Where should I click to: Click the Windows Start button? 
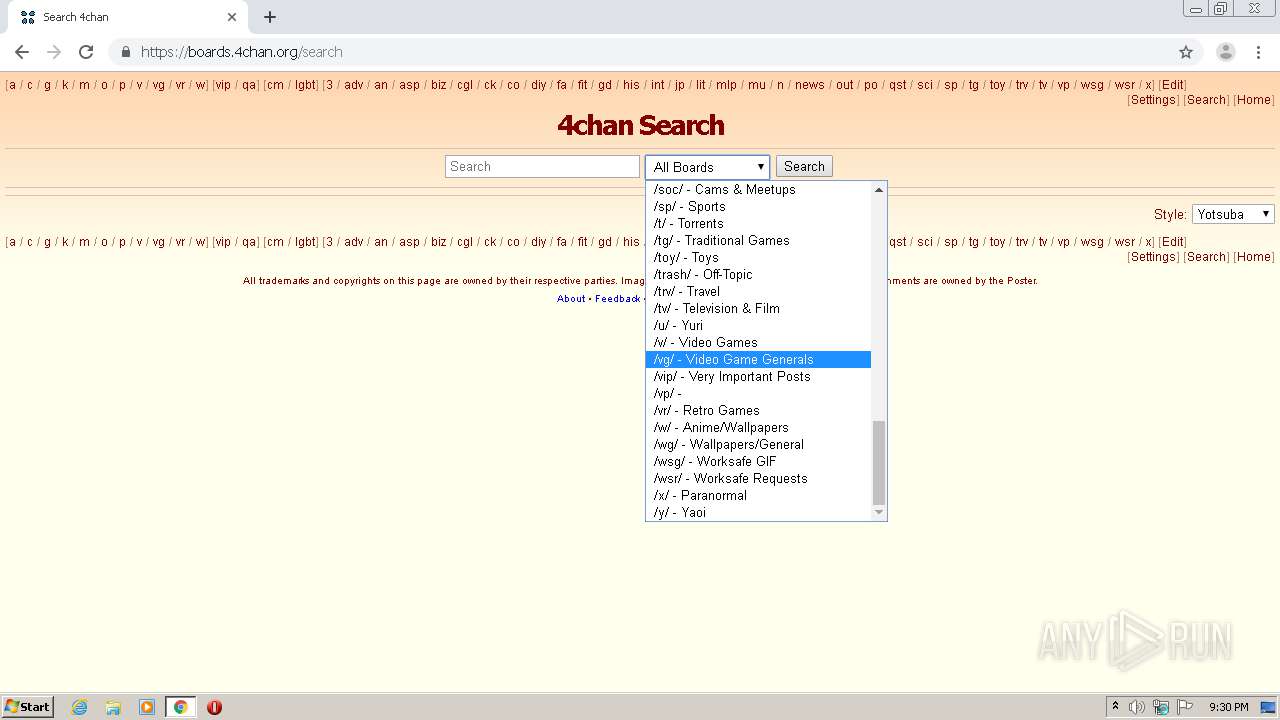pos(28,707)
